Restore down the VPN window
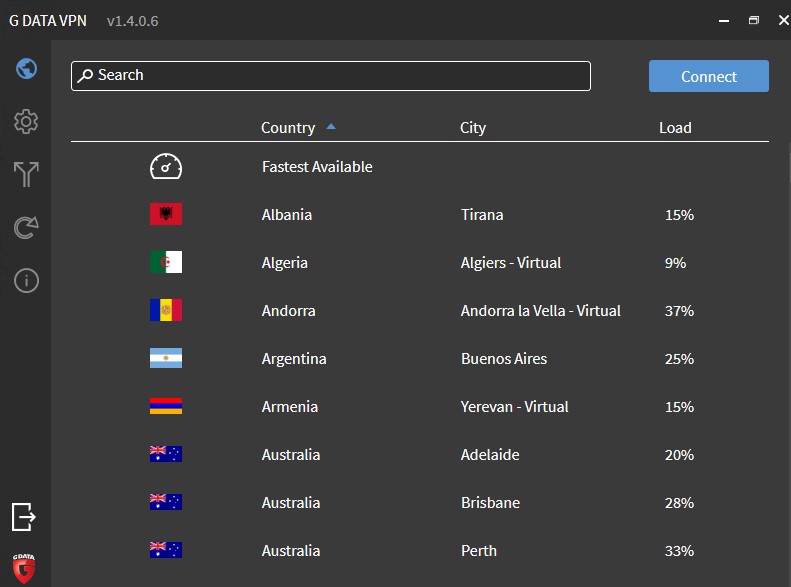Viewport: 791px width, 587px height. tap(754, 20)
